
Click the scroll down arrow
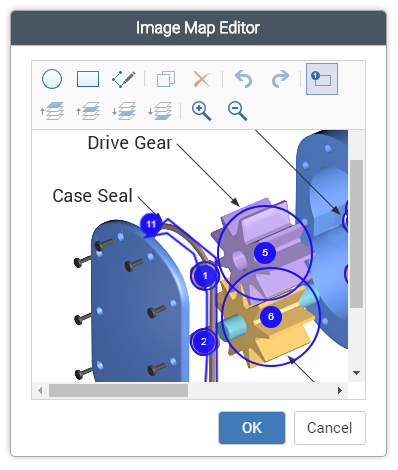[356, 373]
